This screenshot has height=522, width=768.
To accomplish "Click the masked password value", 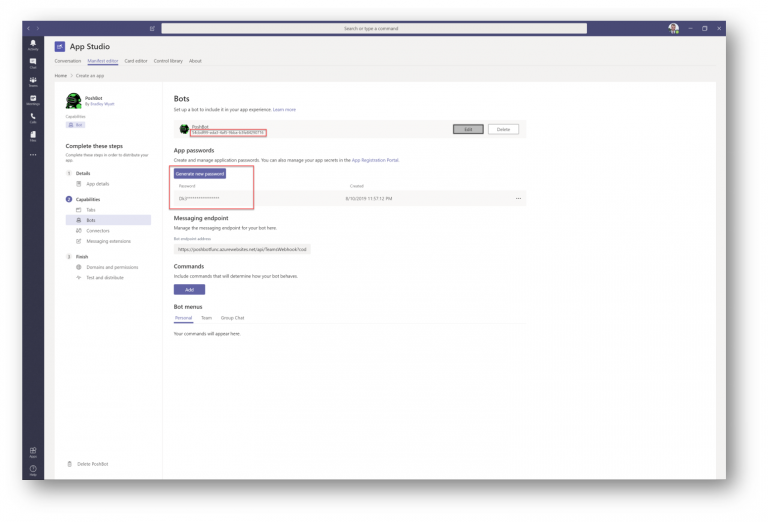I will tap(199, 198).
